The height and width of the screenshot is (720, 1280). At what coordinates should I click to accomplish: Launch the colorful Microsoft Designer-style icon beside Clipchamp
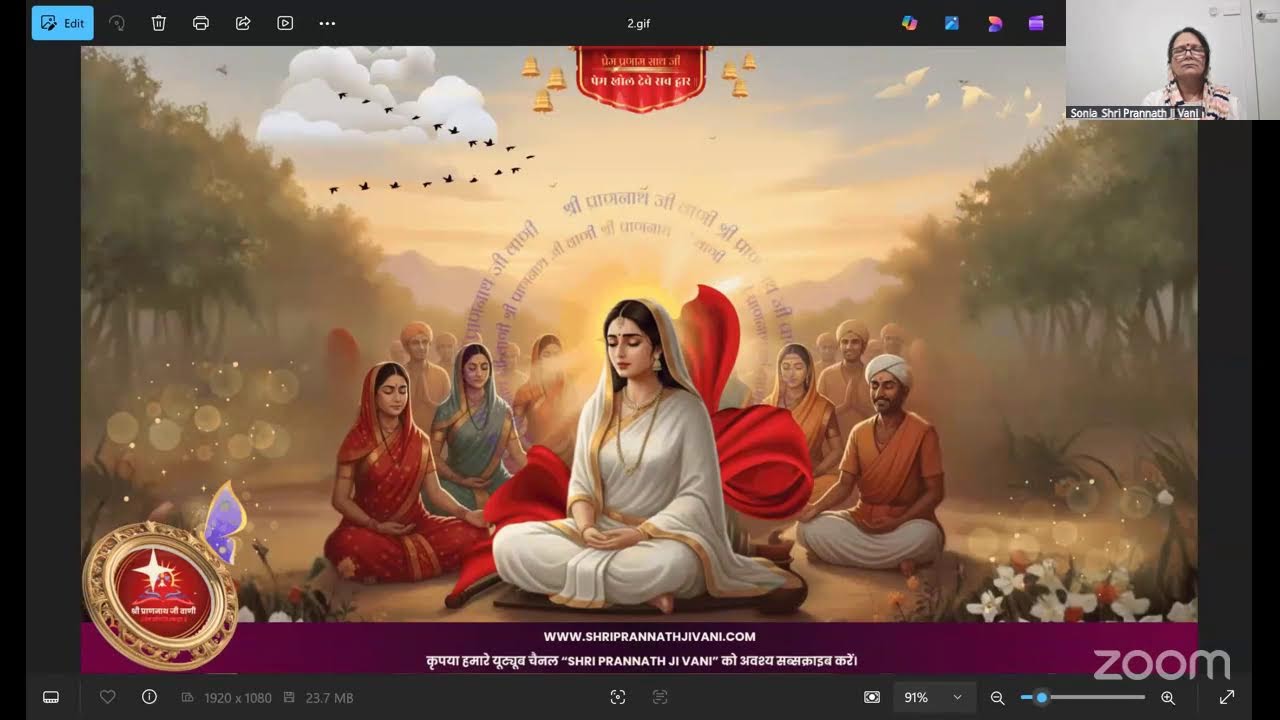click(994, 23)
